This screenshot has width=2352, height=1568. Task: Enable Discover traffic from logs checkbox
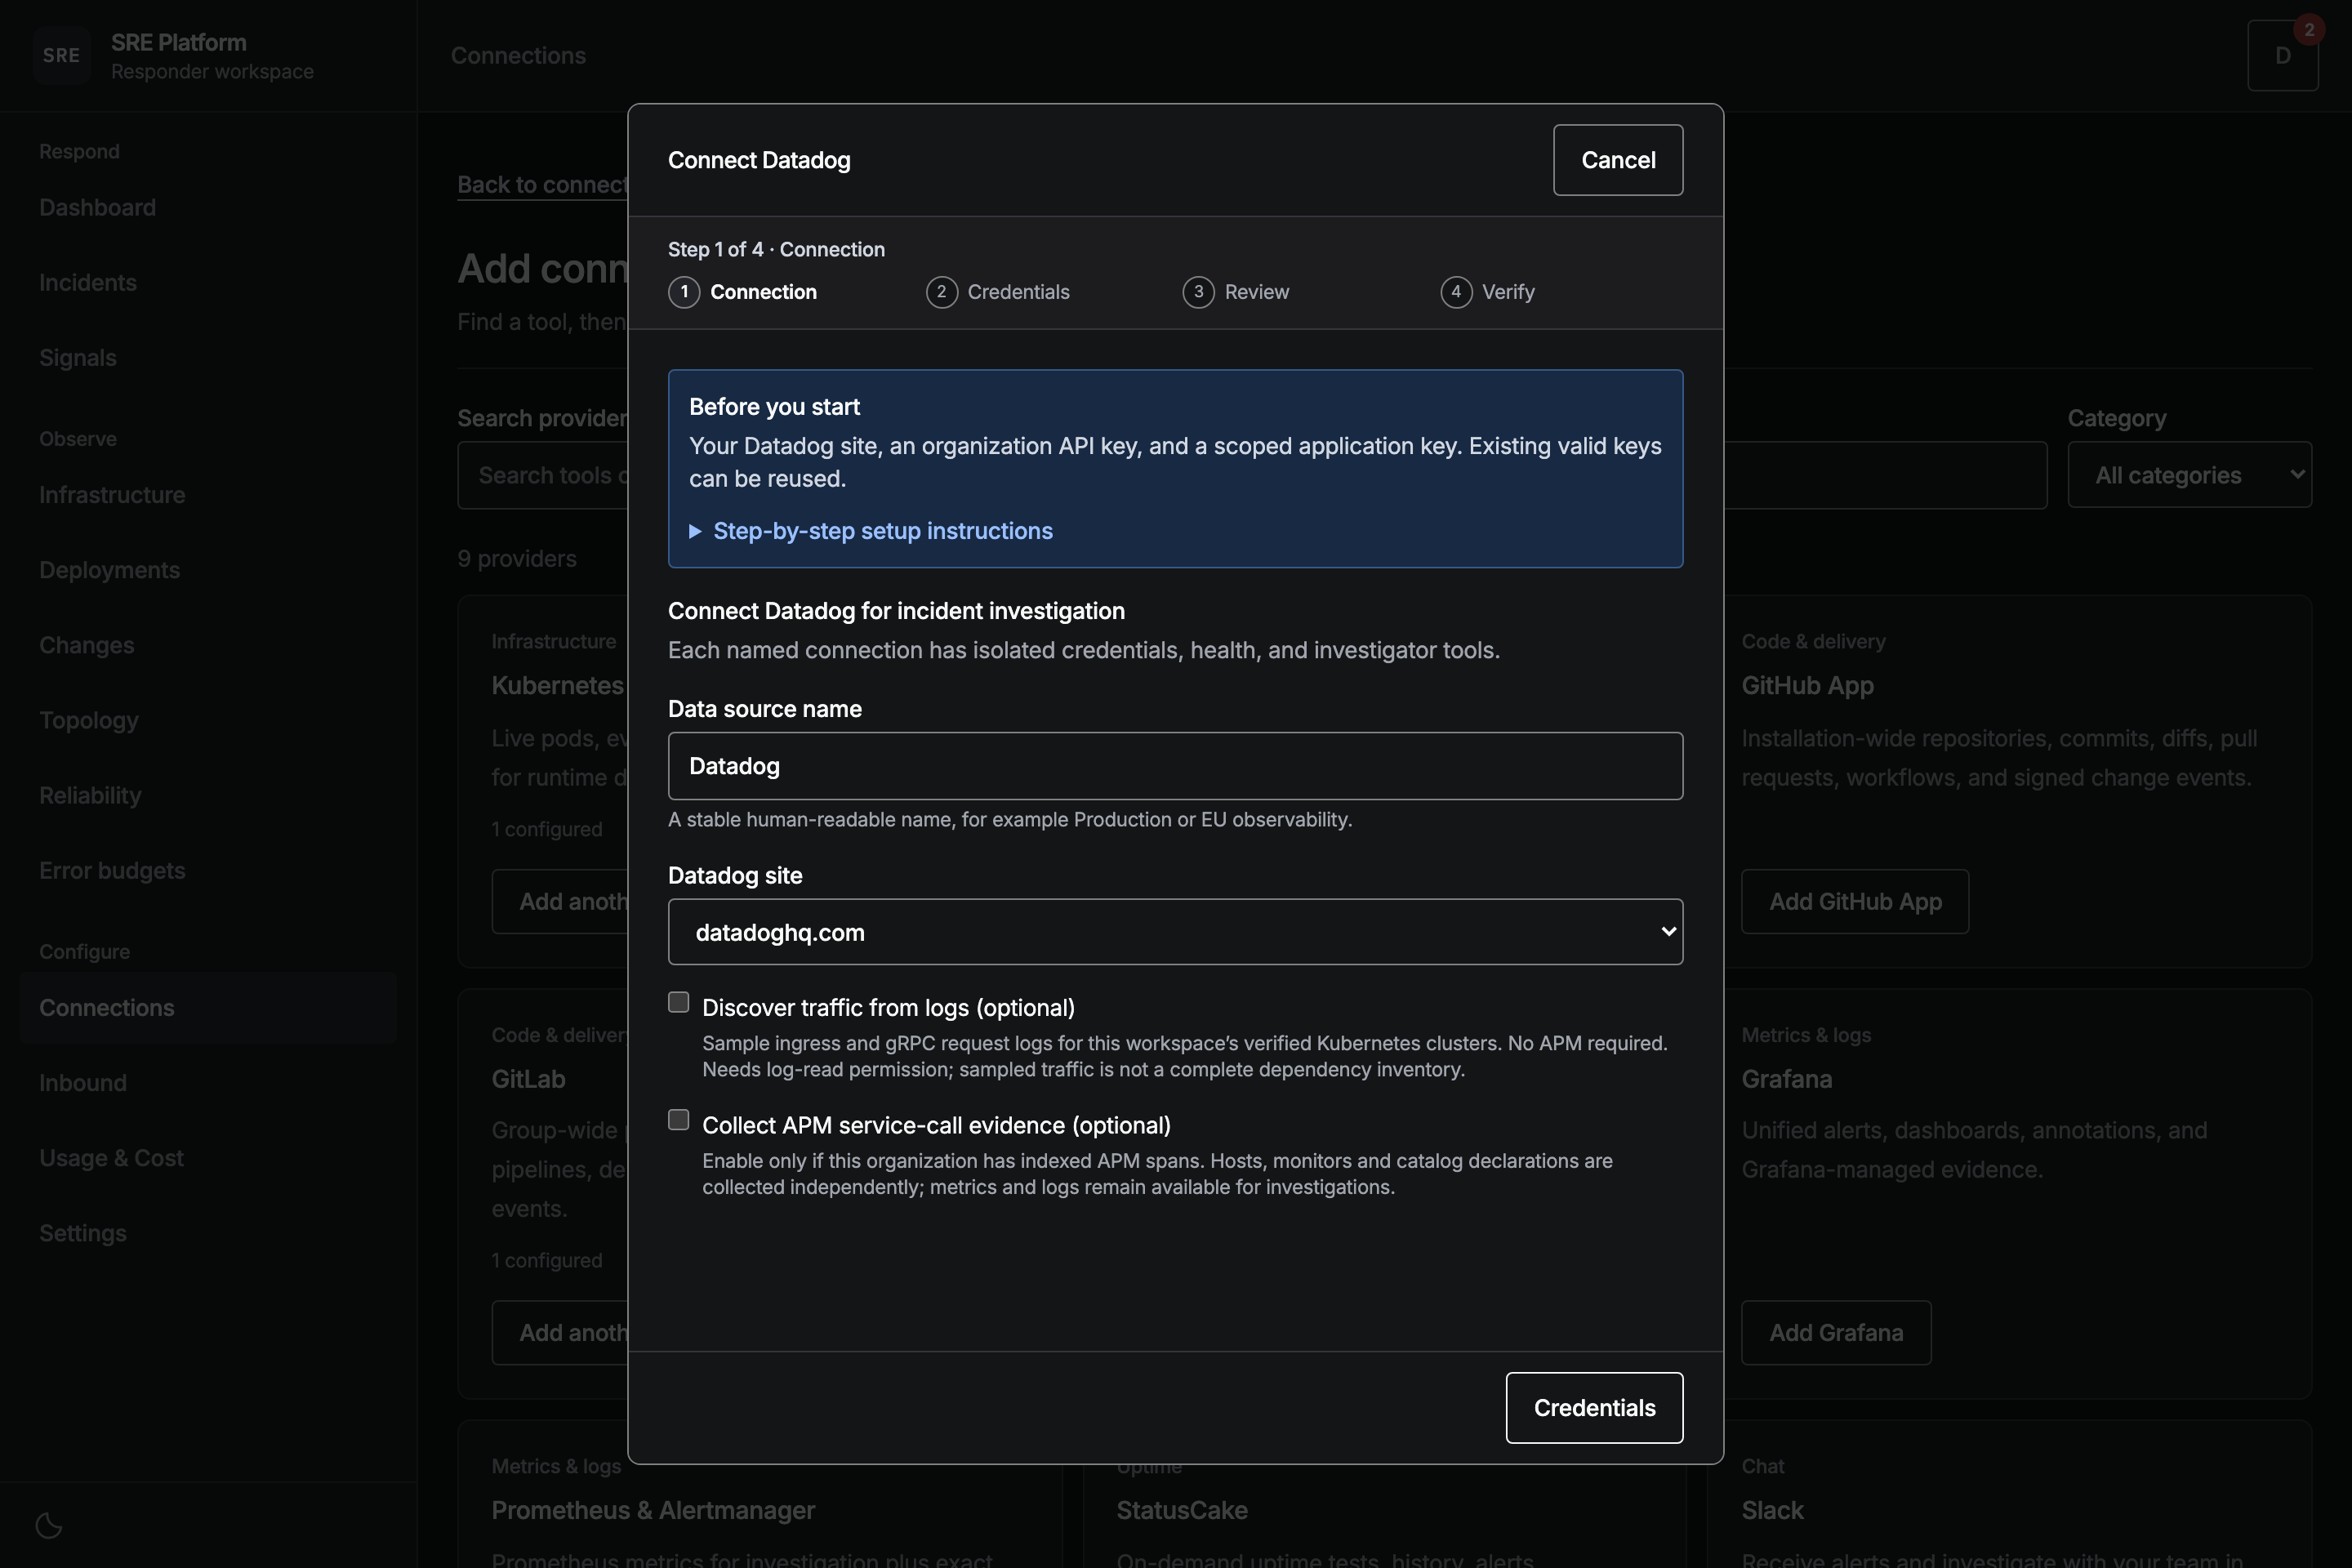pos(679,1003)
